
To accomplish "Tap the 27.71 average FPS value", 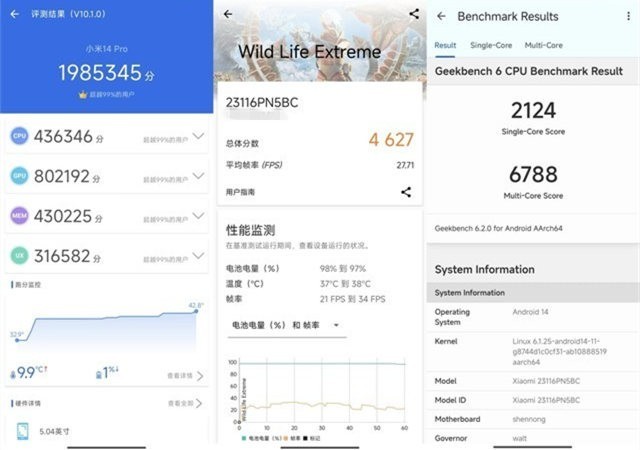I will click(405, 165).
